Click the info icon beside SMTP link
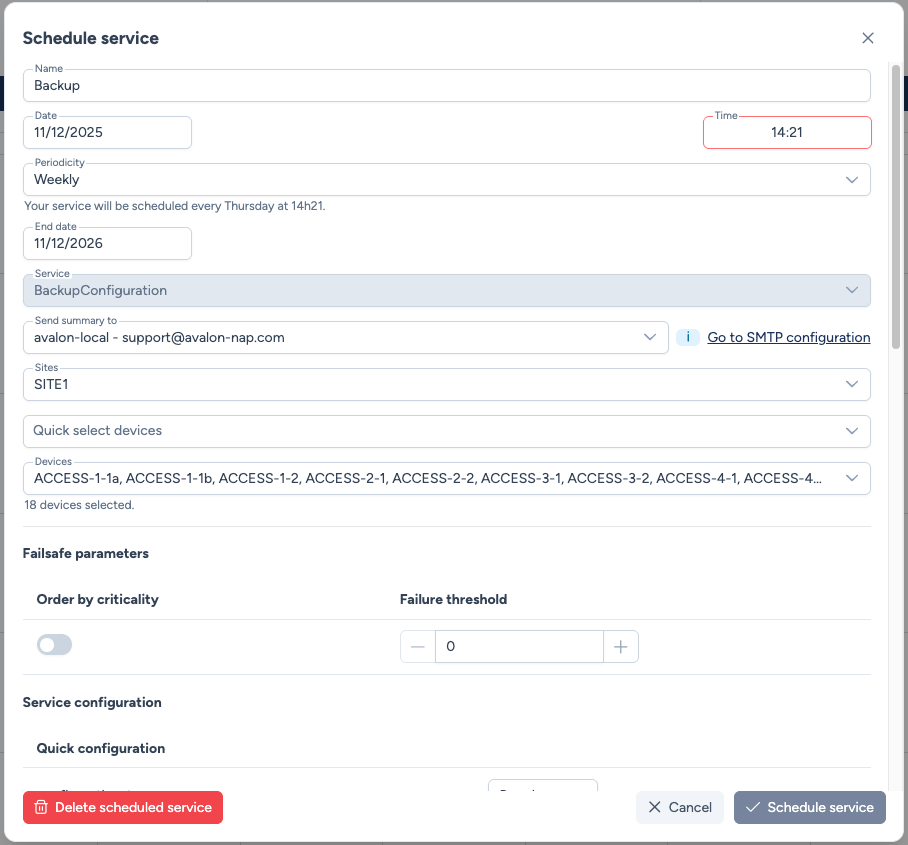Image resolution: width=908 pixels, height=845 pixels. point(688,338)
